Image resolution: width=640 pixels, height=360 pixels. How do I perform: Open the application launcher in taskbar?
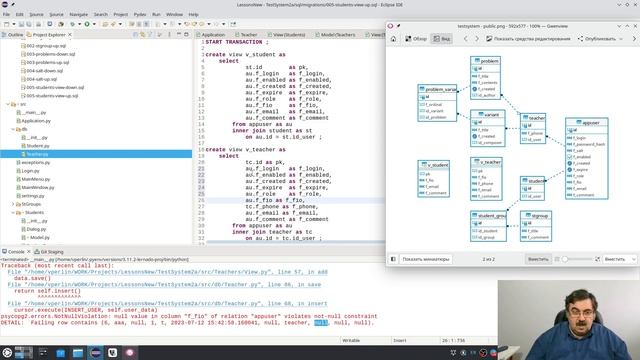[7, 353]
